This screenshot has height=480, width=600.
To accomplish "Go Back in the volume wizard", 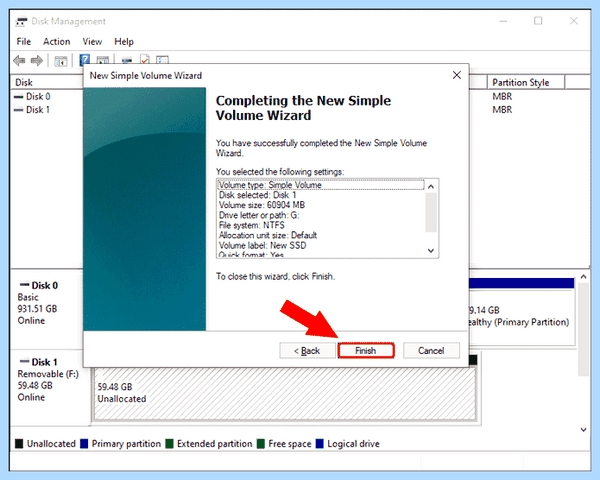I will tap(307, 351).
